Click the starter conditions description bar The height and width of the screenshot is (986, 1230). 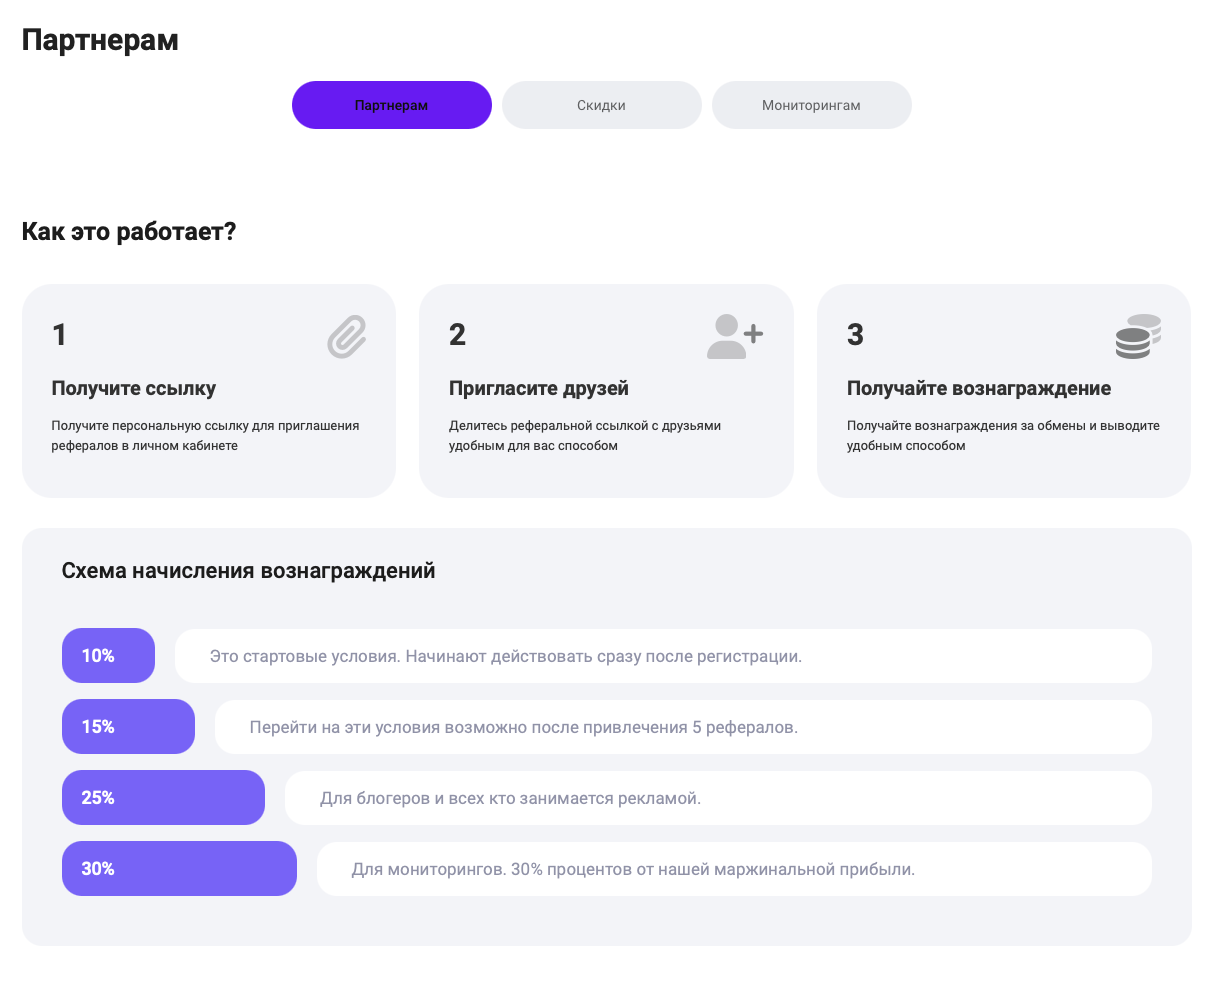click(x=663, y=655)
